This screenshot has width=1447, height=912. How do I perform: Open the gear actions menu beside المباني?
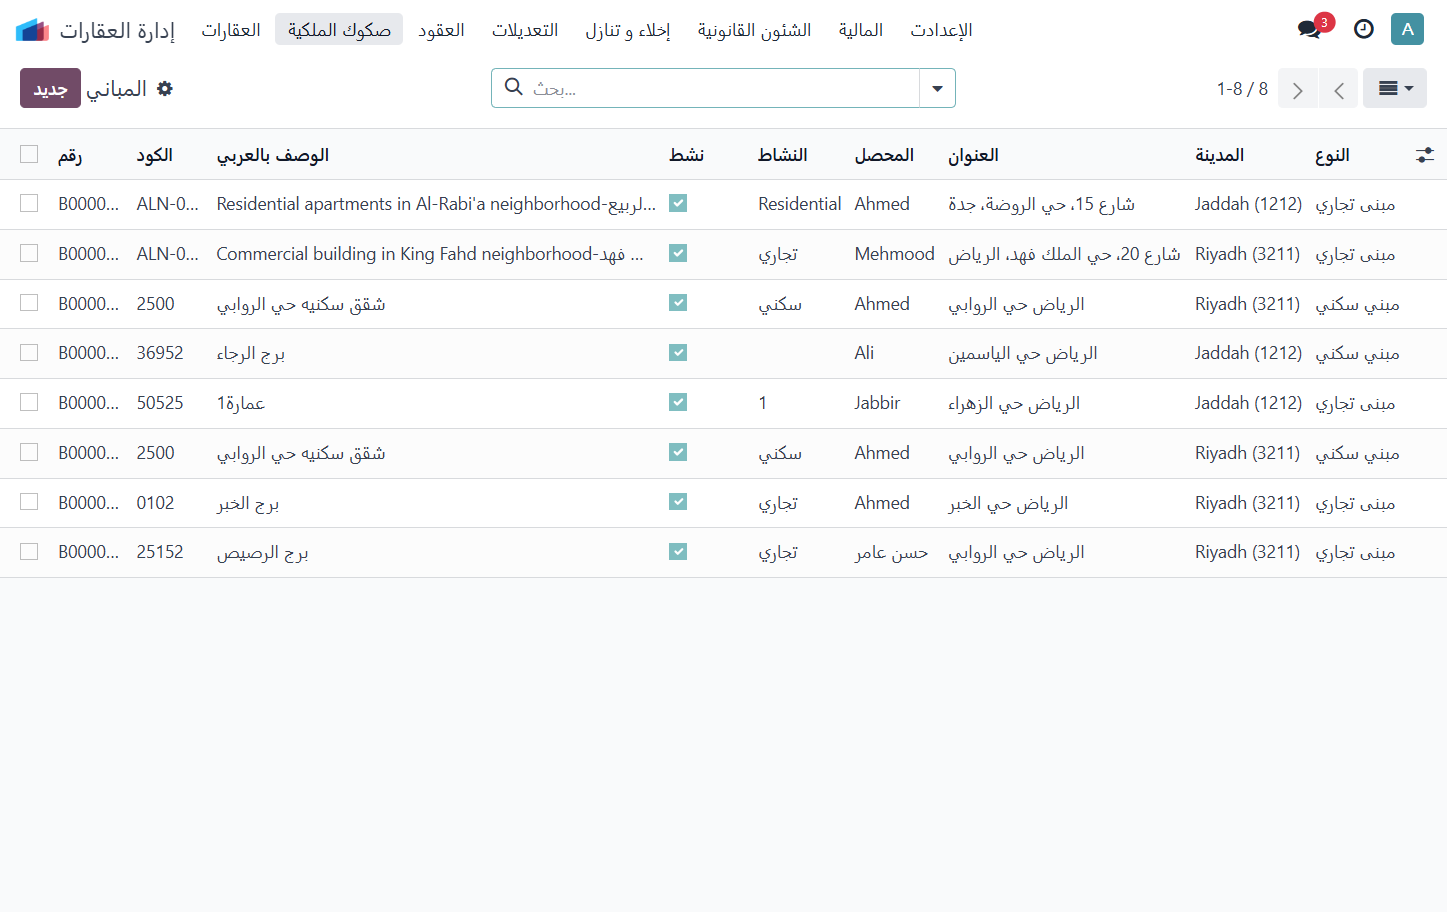pyautogui.click(x=165, y=89)
